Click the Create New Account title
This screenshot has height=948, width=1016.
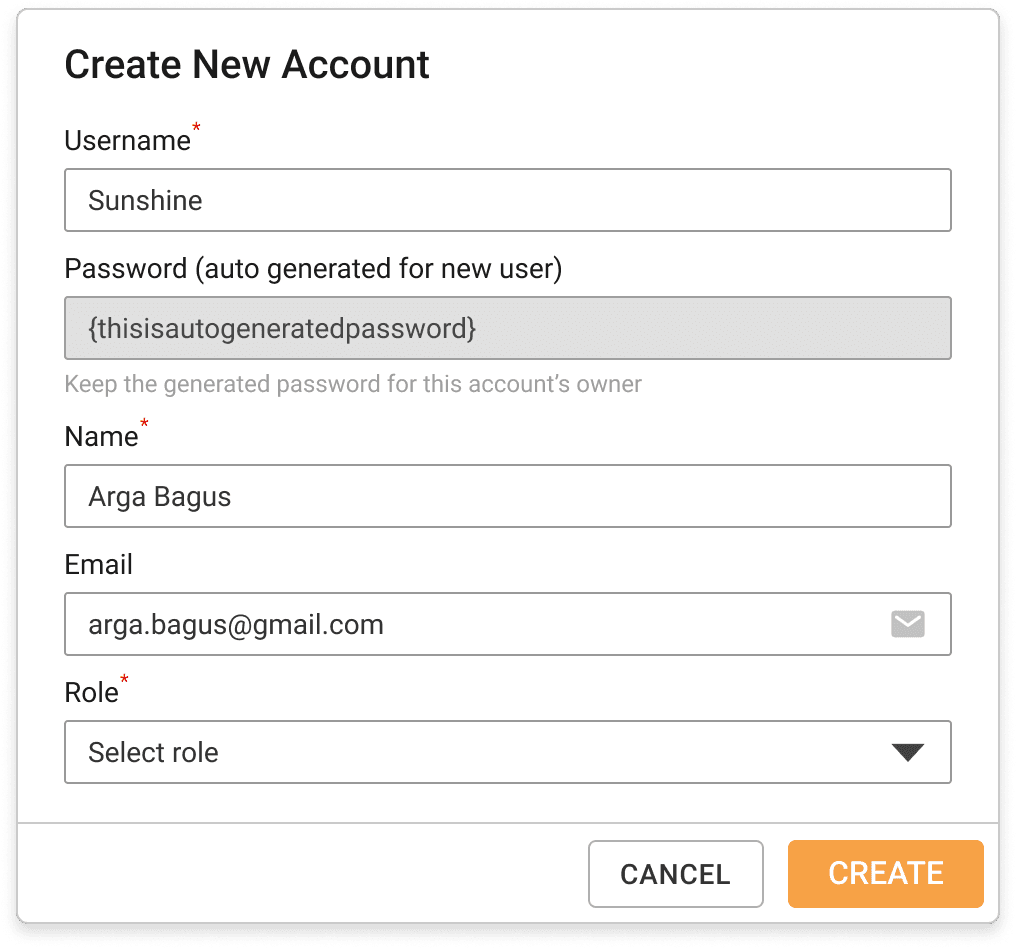click(x=247, y=65)
